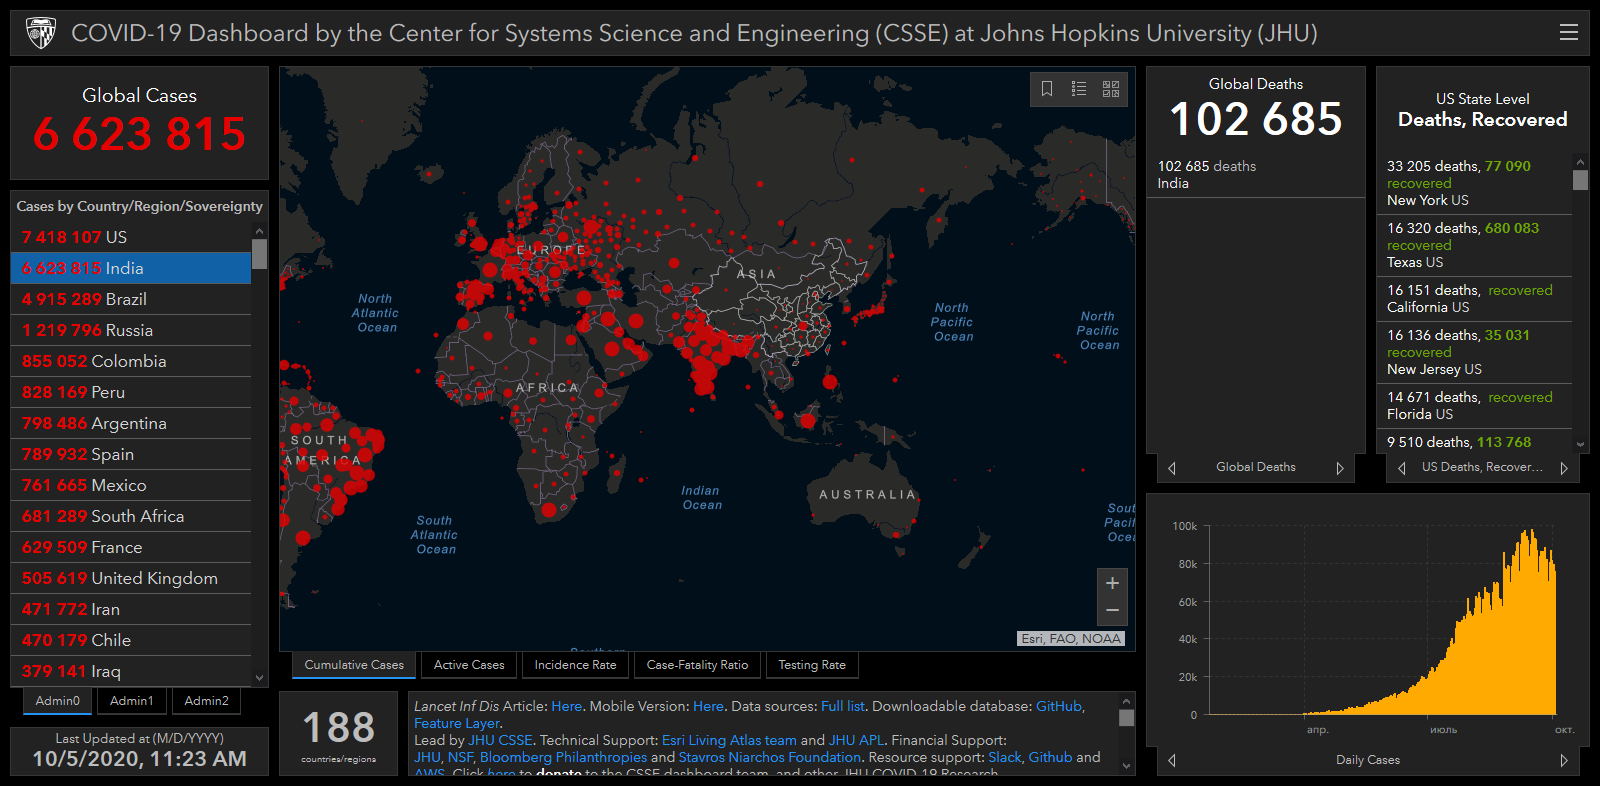Click India deaths entry in Global Deaths

(1256, 174)
